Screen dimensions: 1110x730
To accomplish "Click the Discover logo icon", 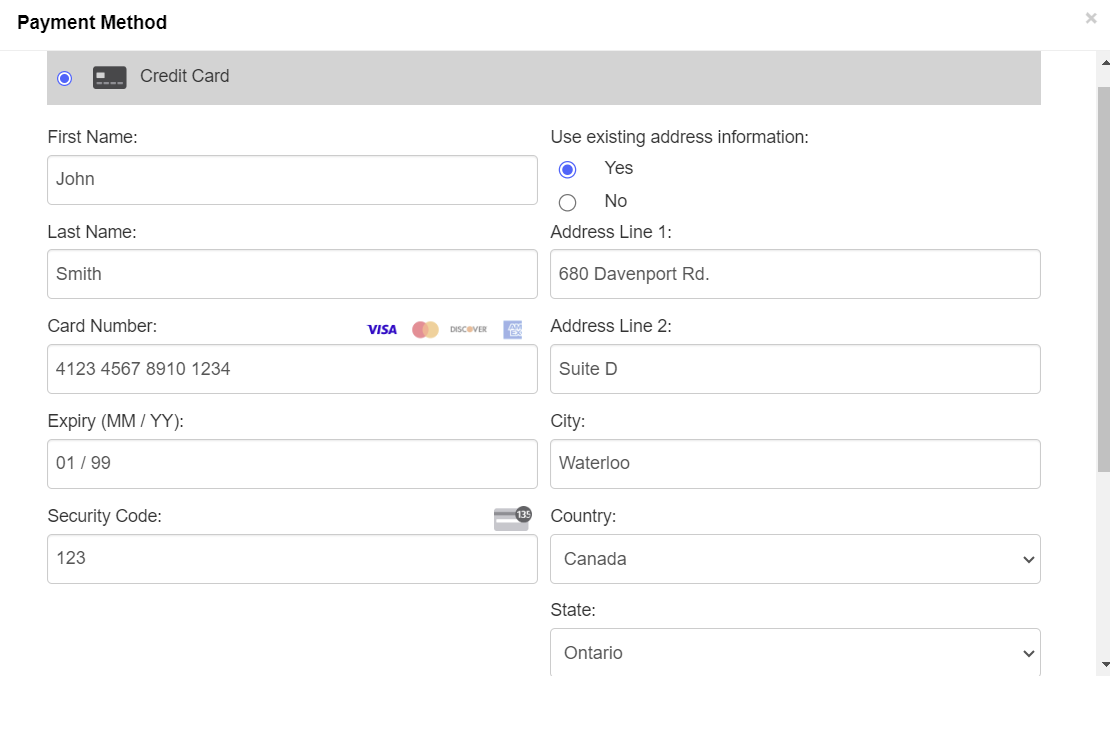I will [468, 329].
